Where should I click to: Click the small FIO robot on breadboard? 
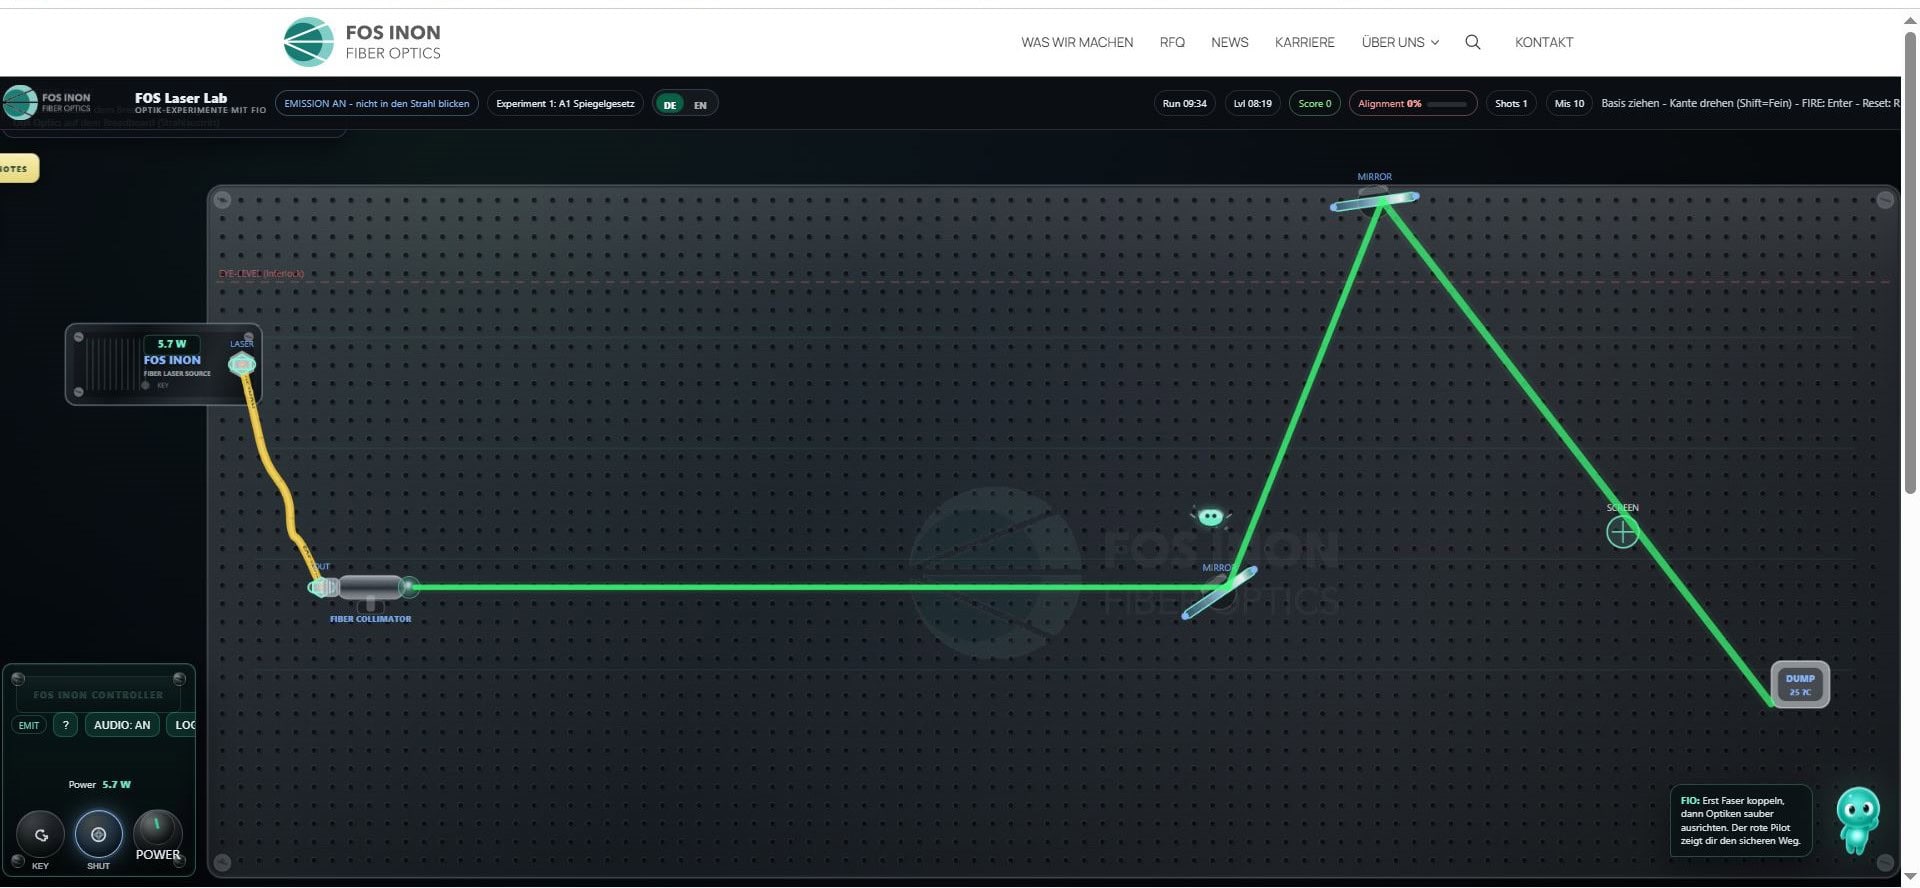tap(1210, 516)
